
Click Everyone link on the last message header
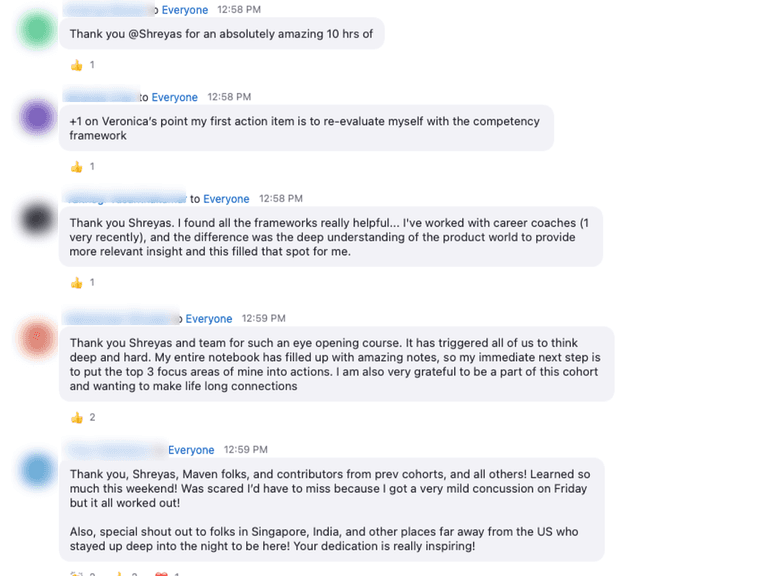click(x=191, y=450)
